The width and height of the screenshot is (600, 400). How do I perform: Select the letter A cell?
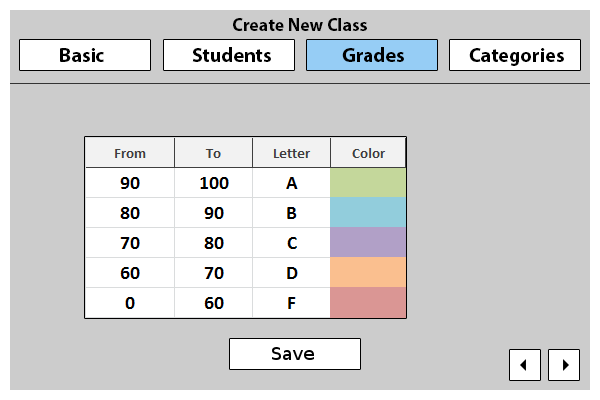(292, 183)
